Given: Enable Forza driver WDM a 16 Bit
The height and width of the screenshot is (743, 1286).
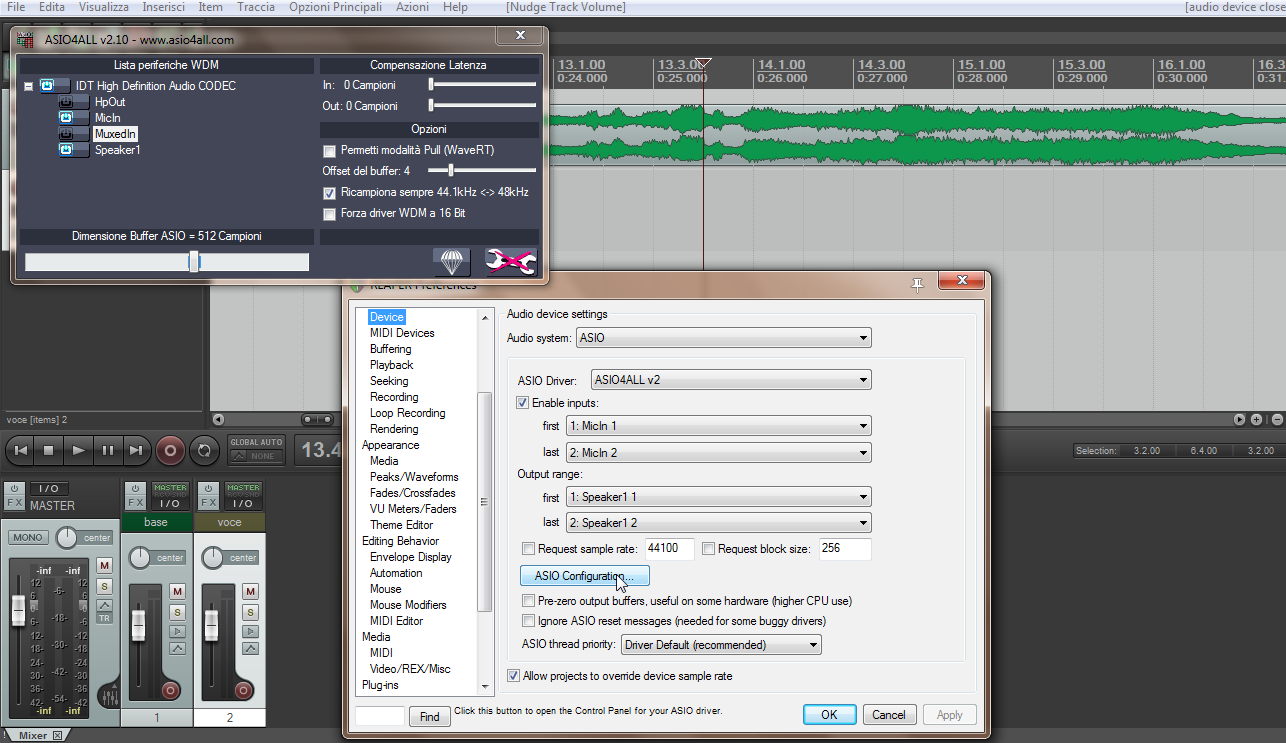Looking at the screenshot, I should click(330, 214).
